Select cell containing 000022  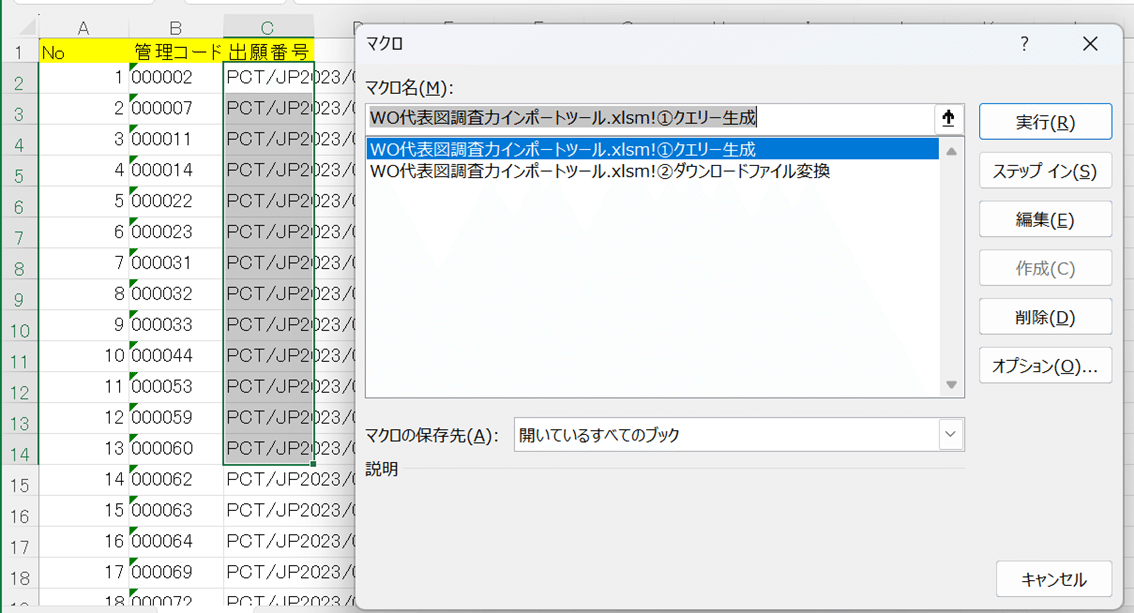(176, 201)
